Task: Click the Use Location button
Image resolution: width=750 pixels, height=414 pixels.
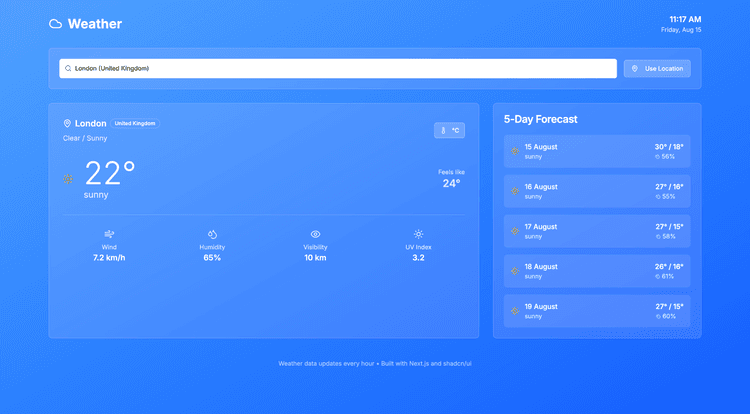Action: [657, 68]
